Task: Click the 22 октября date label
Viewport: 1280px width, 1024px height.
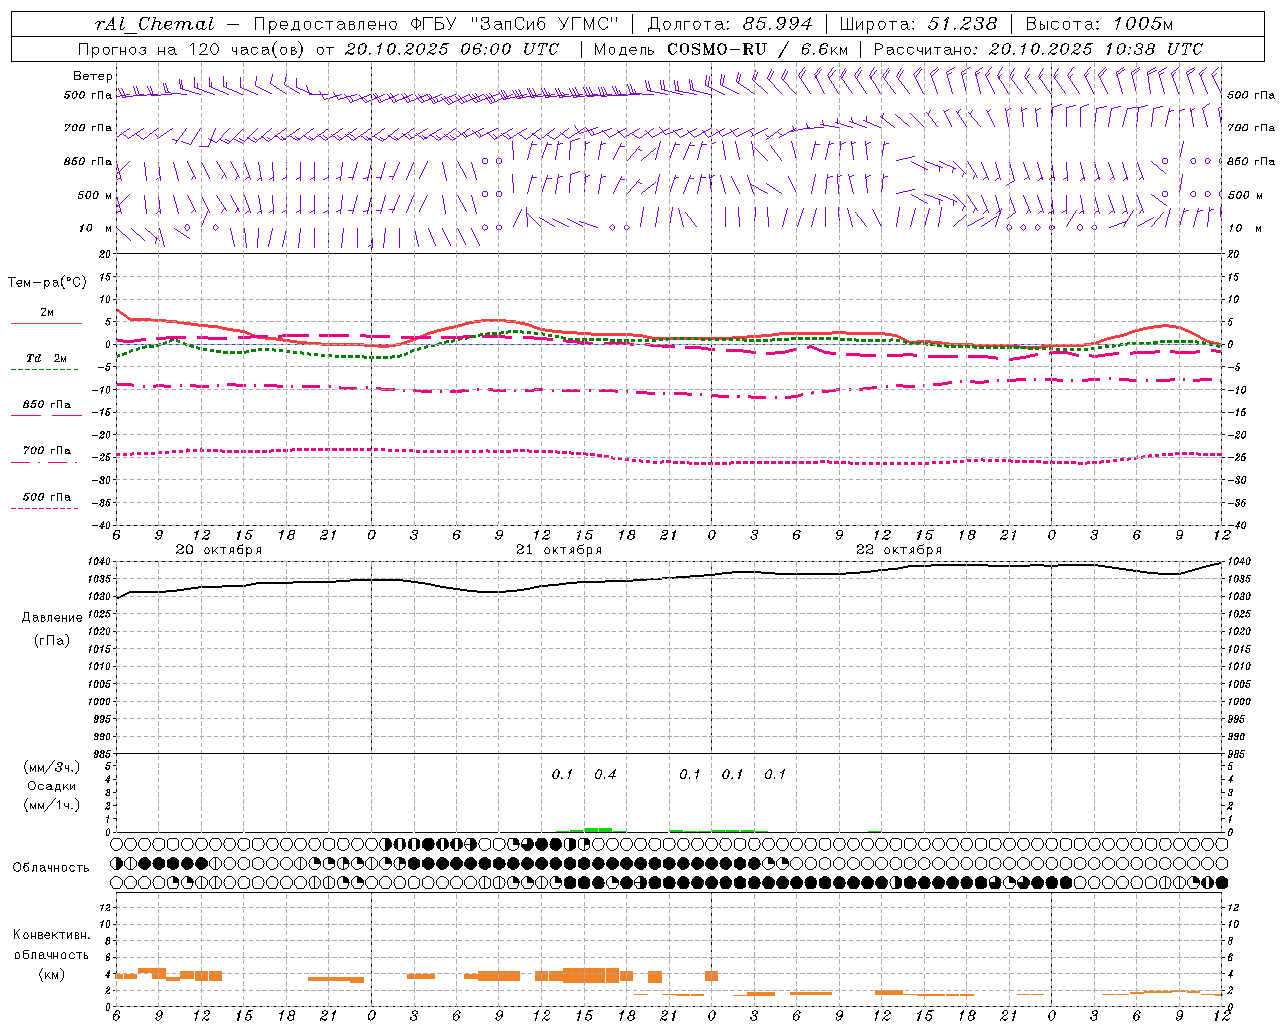Action: (x=899, y=549)
